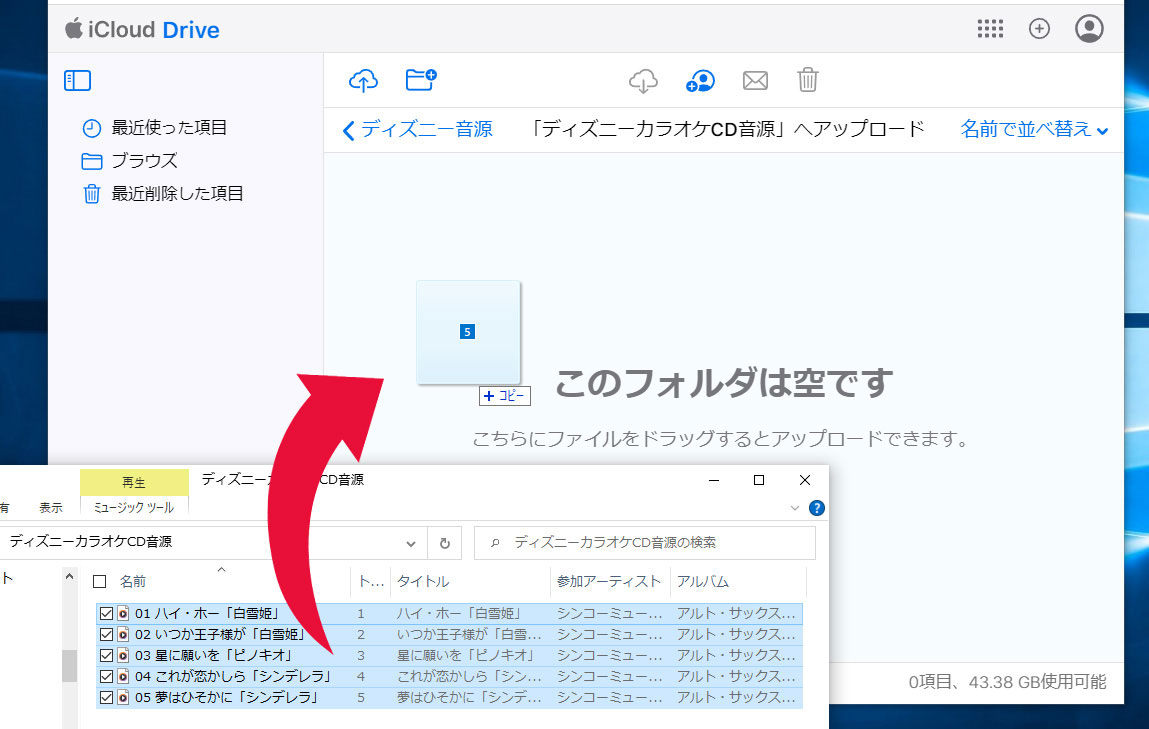Click artist cell in row 02
The height and width of the screenshot is (729, 1149).
point(609,634)
